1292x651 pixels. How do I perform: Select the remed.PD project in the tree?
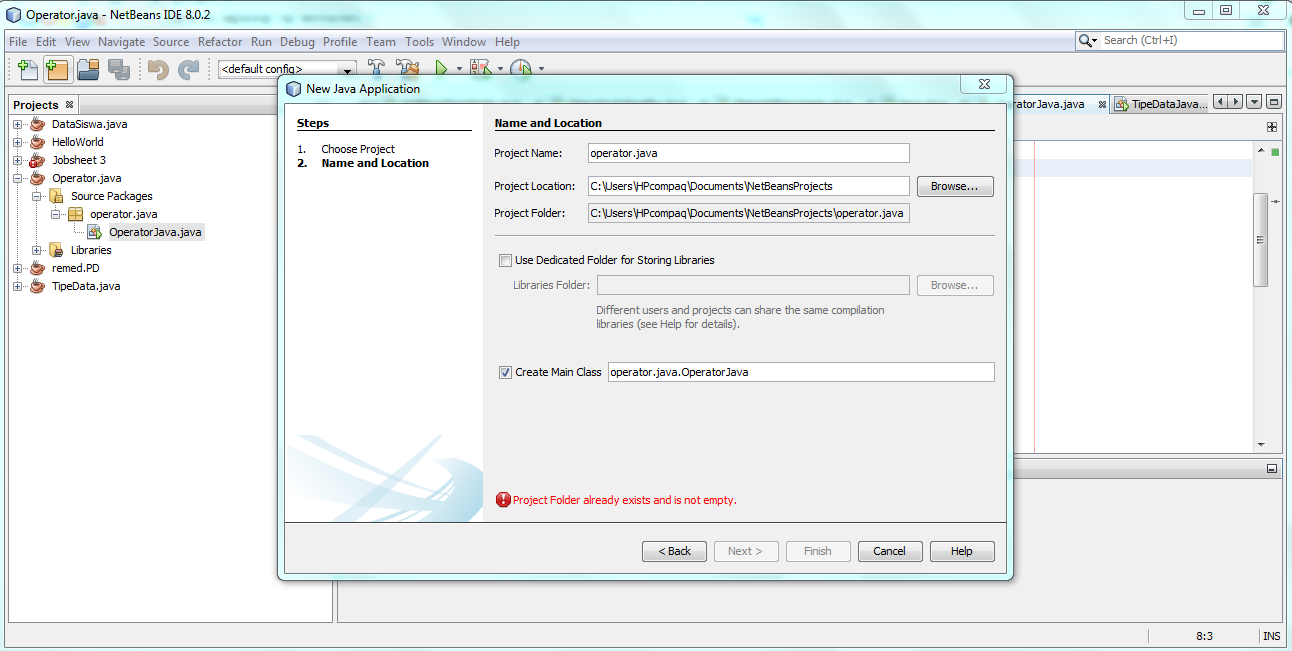pyautogui.click(x=76, y=268)
